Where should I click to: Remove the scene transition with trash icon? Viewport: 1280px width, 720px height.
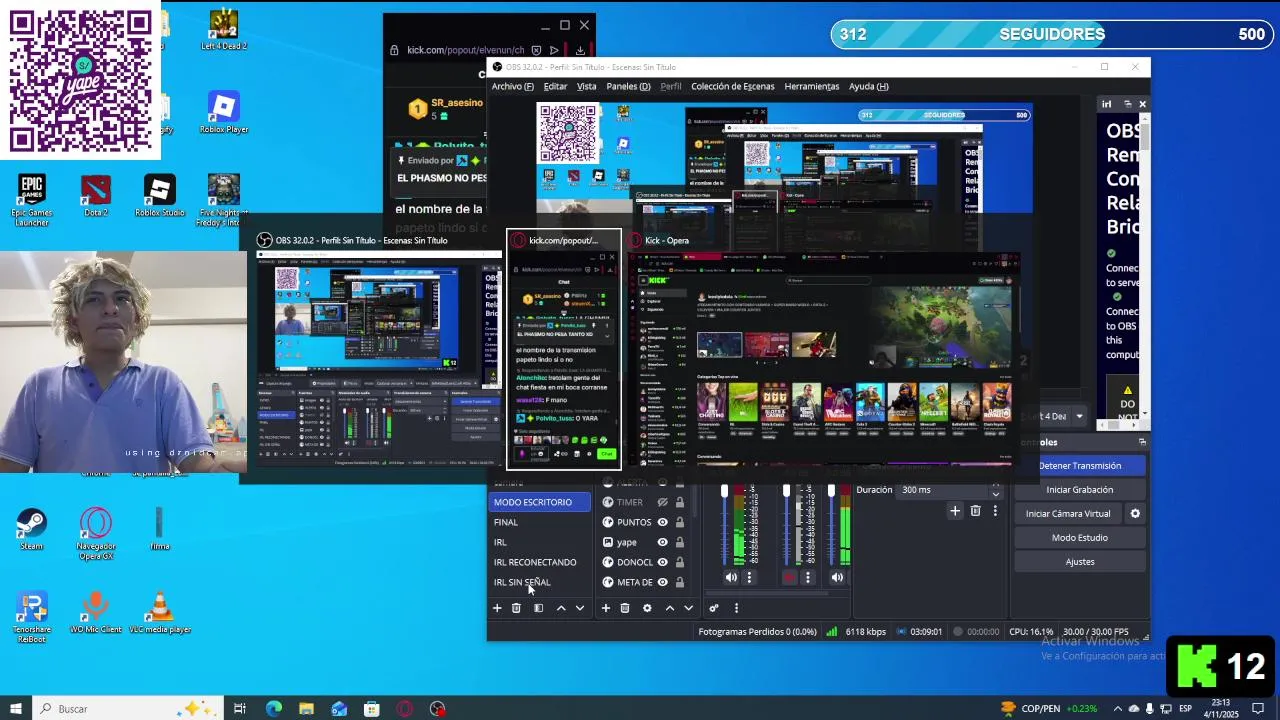click(976, 511)
